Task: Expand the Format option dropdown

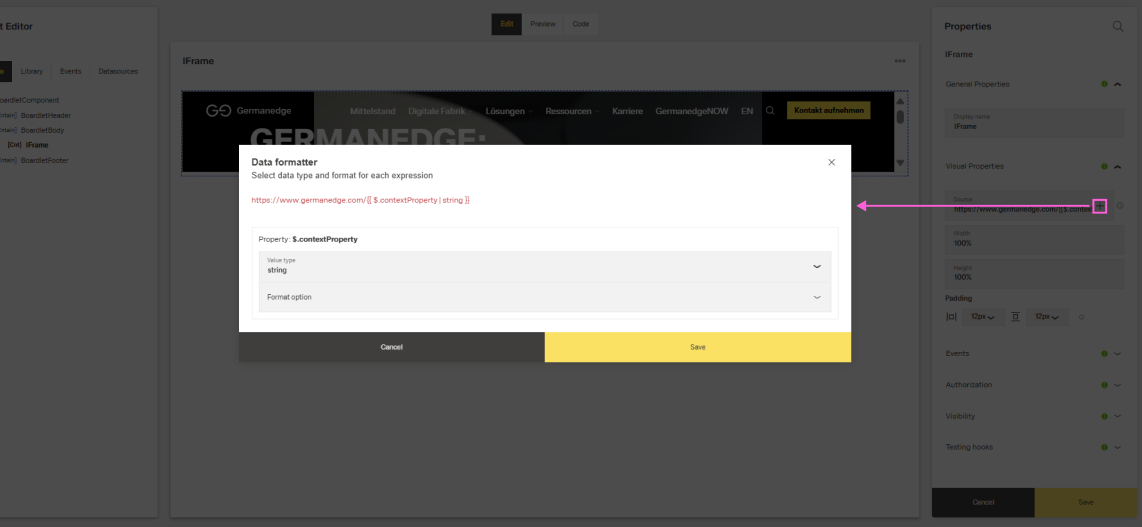Action: click(545, 297)
